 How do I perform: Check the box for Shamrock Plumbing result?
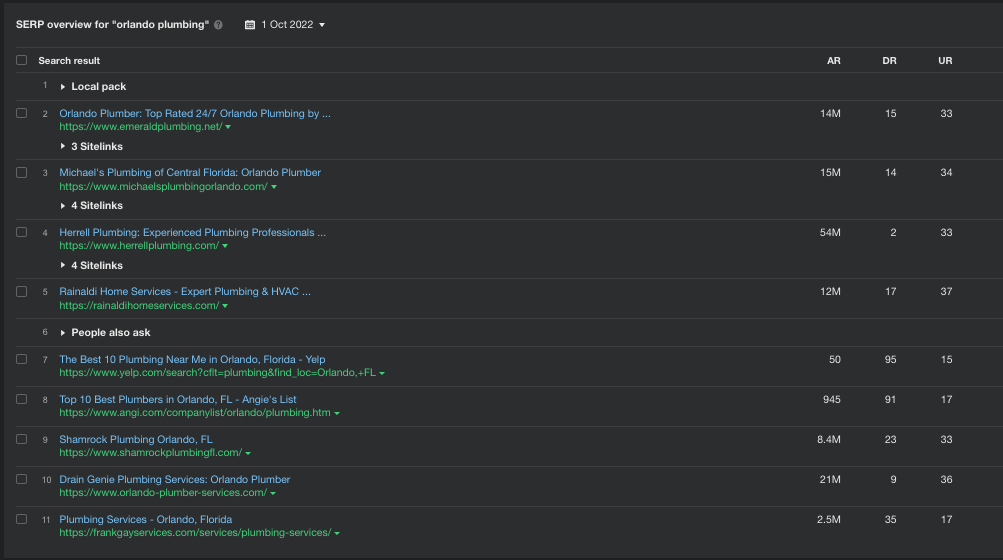pyautogui.click(x=22, y=440)
